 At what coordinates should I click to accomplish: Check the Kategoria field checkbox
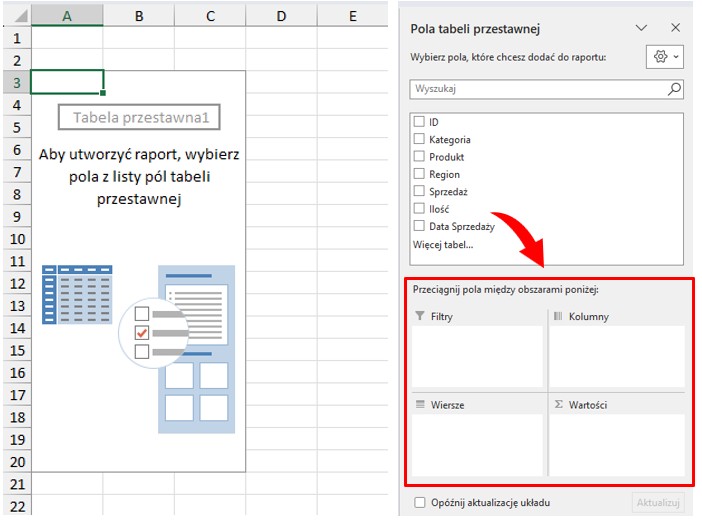pyautogui.click(x=419, y=139)
